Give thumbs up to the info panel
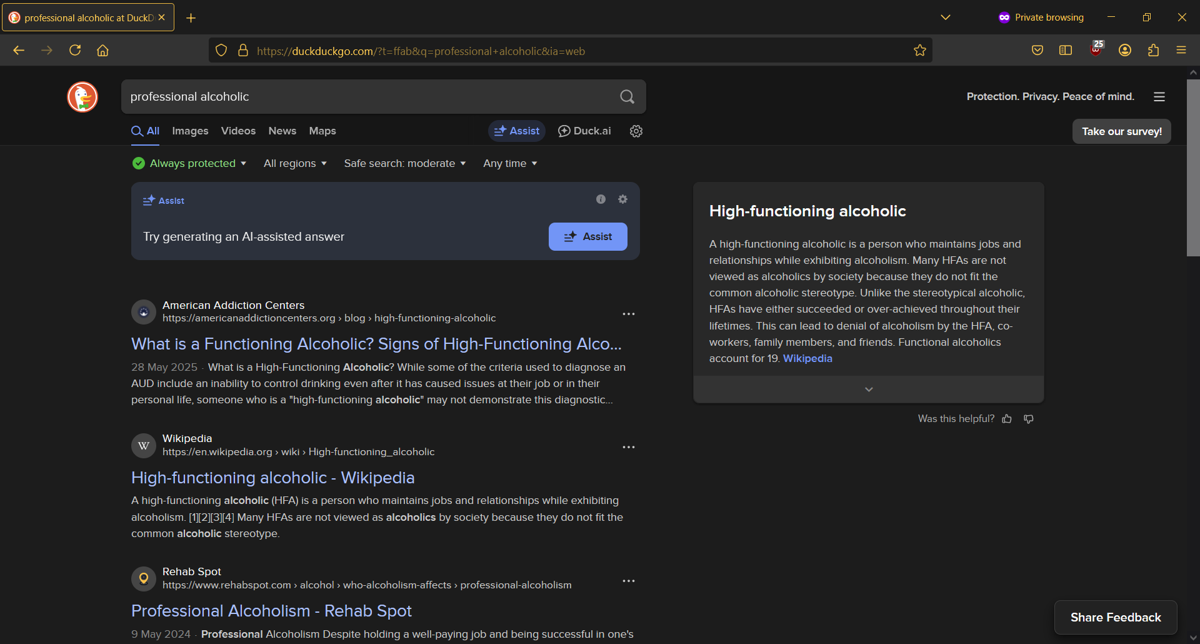The image size is (1200, 644). click(1007, 419)
